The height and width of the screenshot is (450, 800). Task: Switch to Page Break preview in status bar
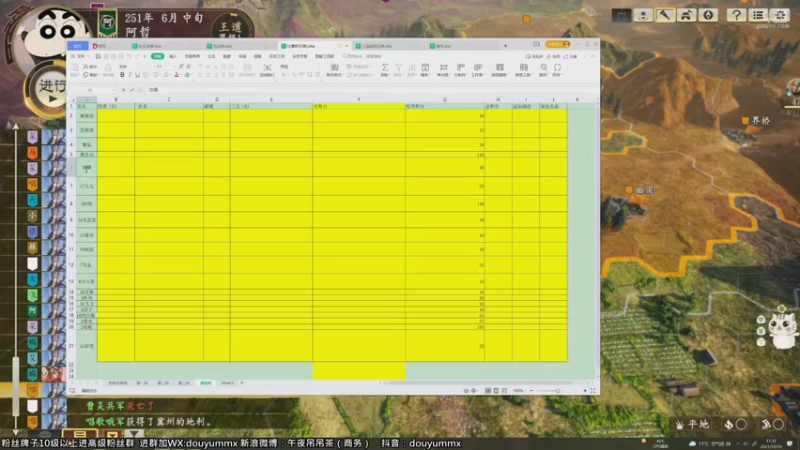[504, 391]
